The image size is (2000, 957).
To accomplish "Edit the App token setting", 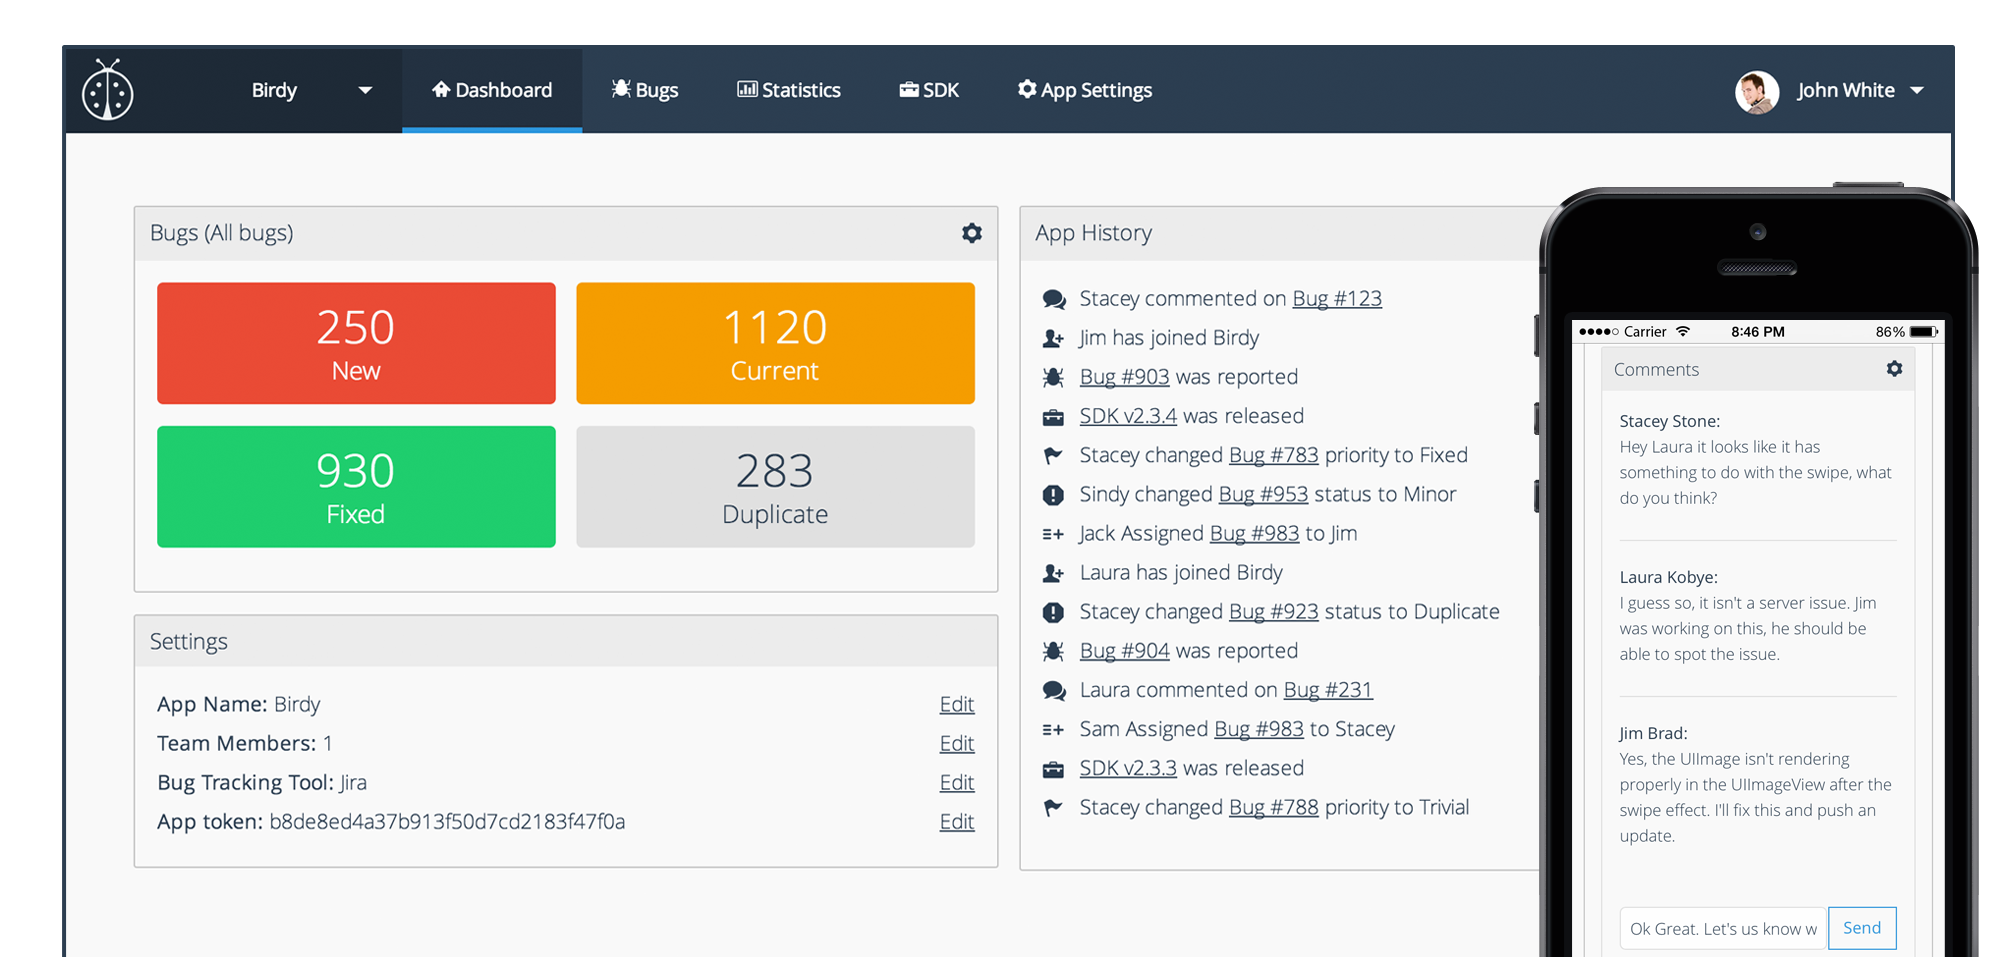I will click(x=956, y=822).
